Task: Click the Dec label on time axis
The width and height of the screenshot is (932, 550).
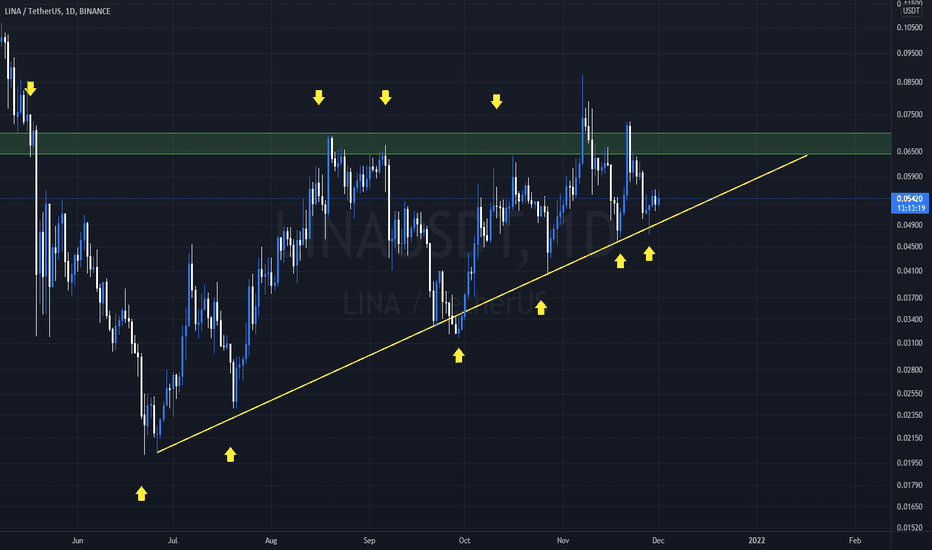Action: (658, 541)
